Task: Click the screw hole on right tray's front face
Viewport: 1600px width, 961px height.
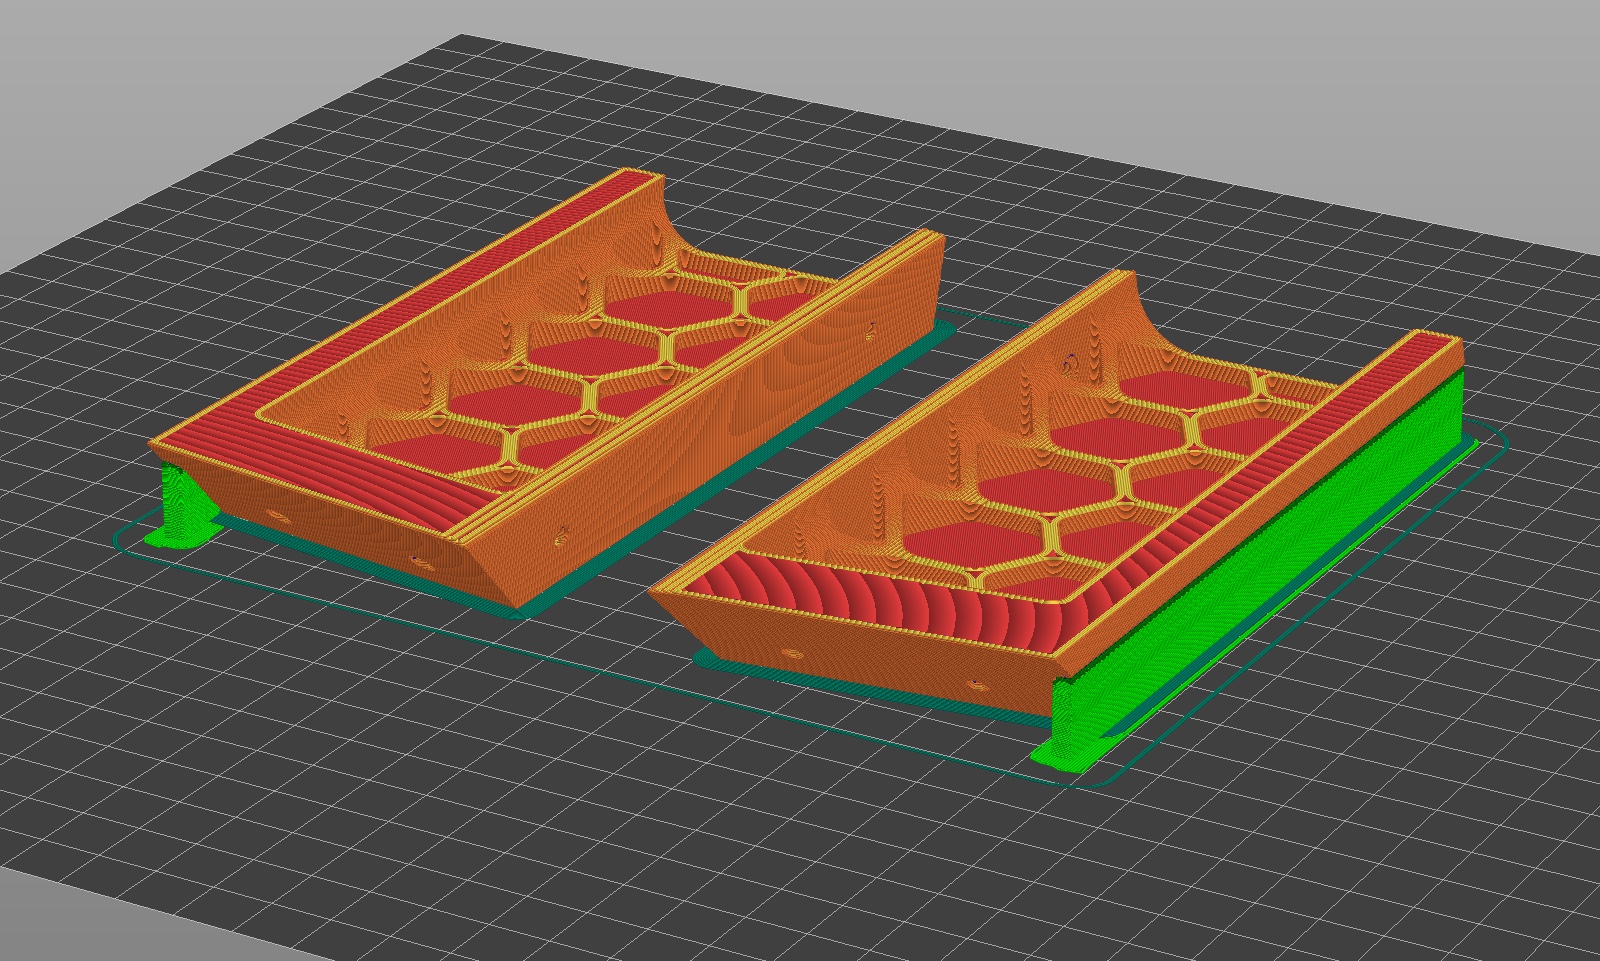Action: tap(792, 653)
